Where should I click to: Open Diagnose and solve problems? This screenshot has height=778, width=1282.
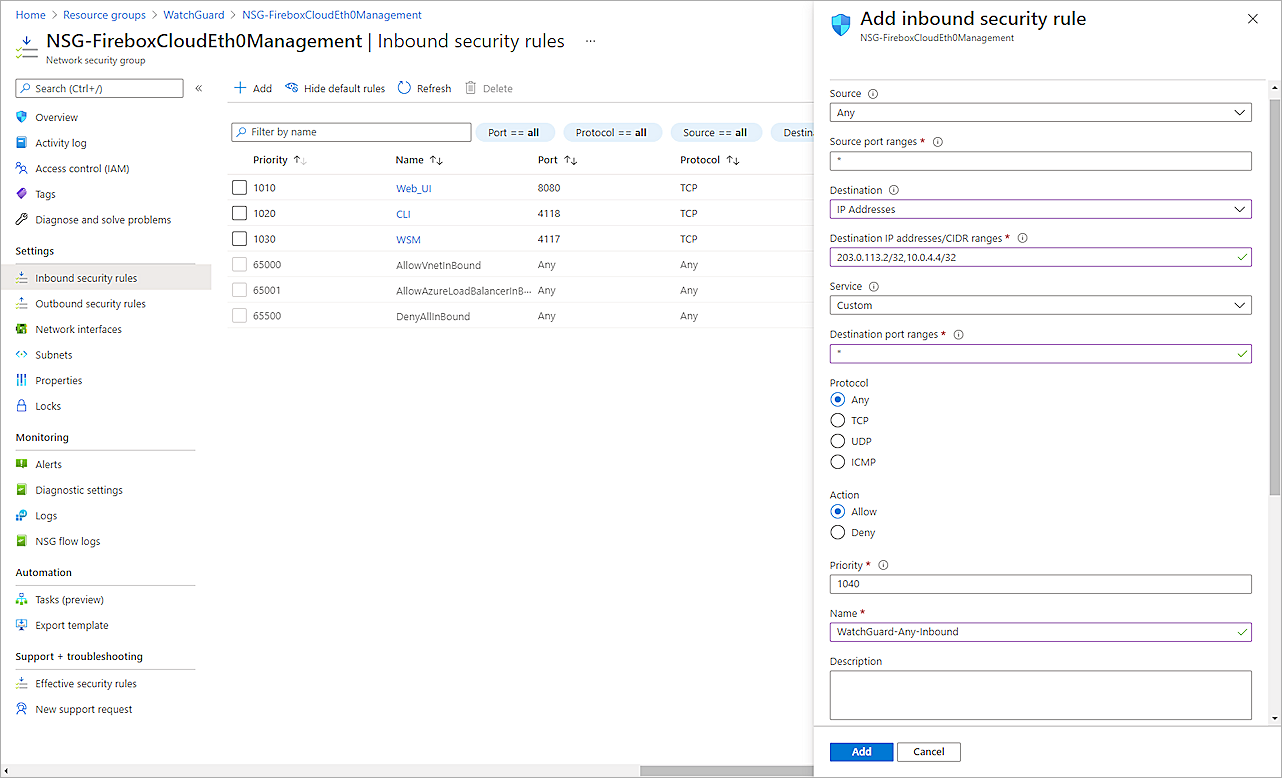[x=101, y=219]
